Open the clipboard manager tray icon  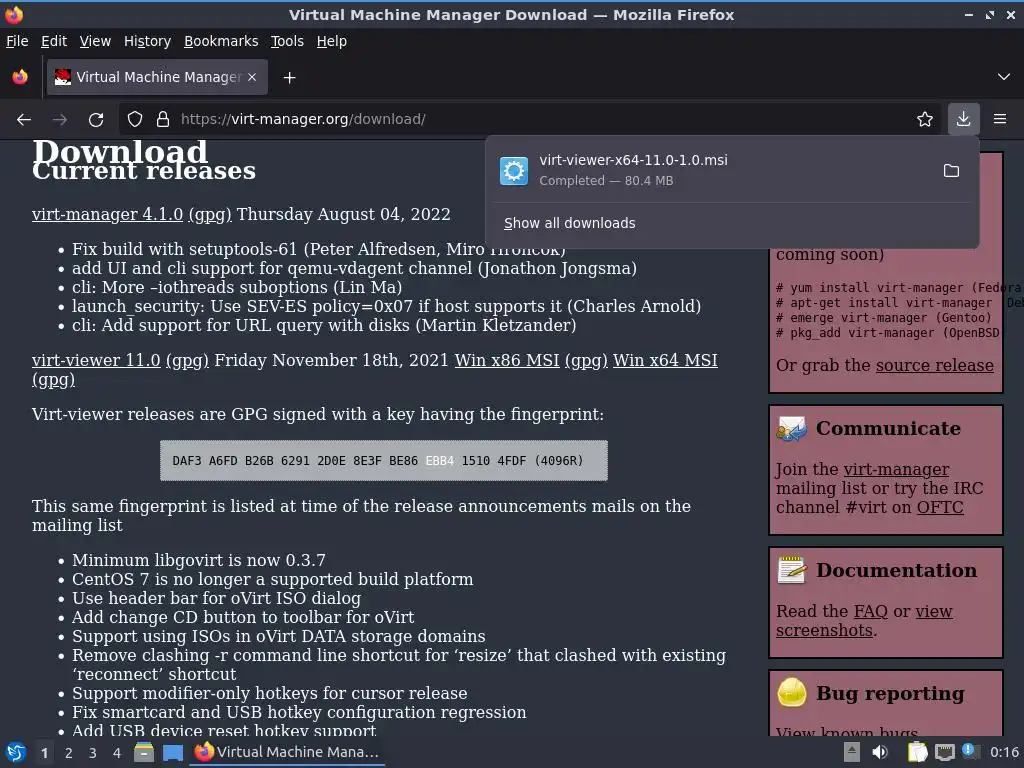coord(918,752)
